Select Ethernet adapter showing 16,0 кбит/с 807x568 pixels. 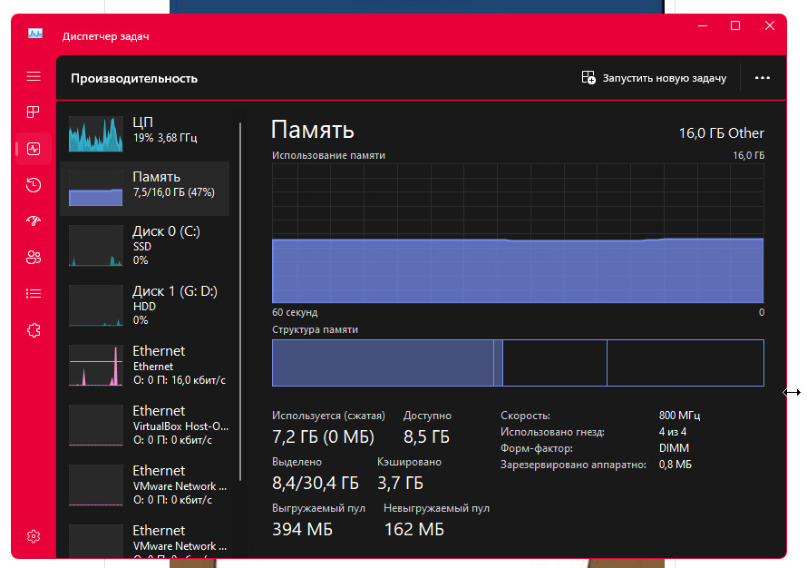145,365
